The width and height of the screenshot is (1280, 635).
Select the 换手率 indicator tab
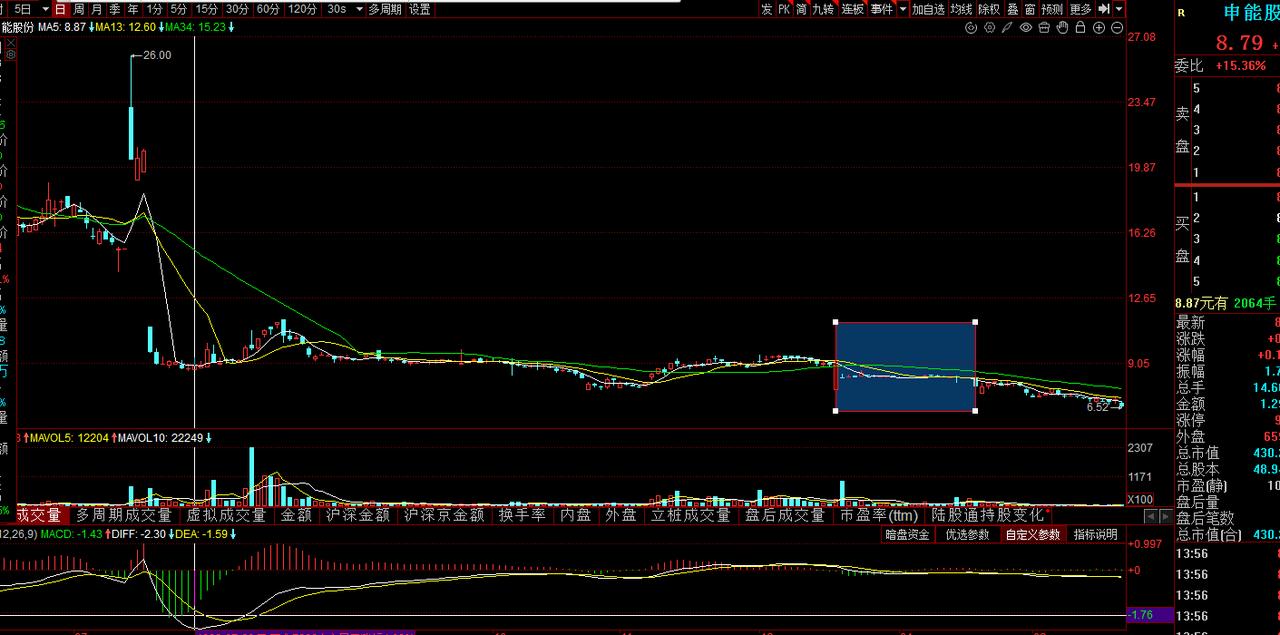522,515
